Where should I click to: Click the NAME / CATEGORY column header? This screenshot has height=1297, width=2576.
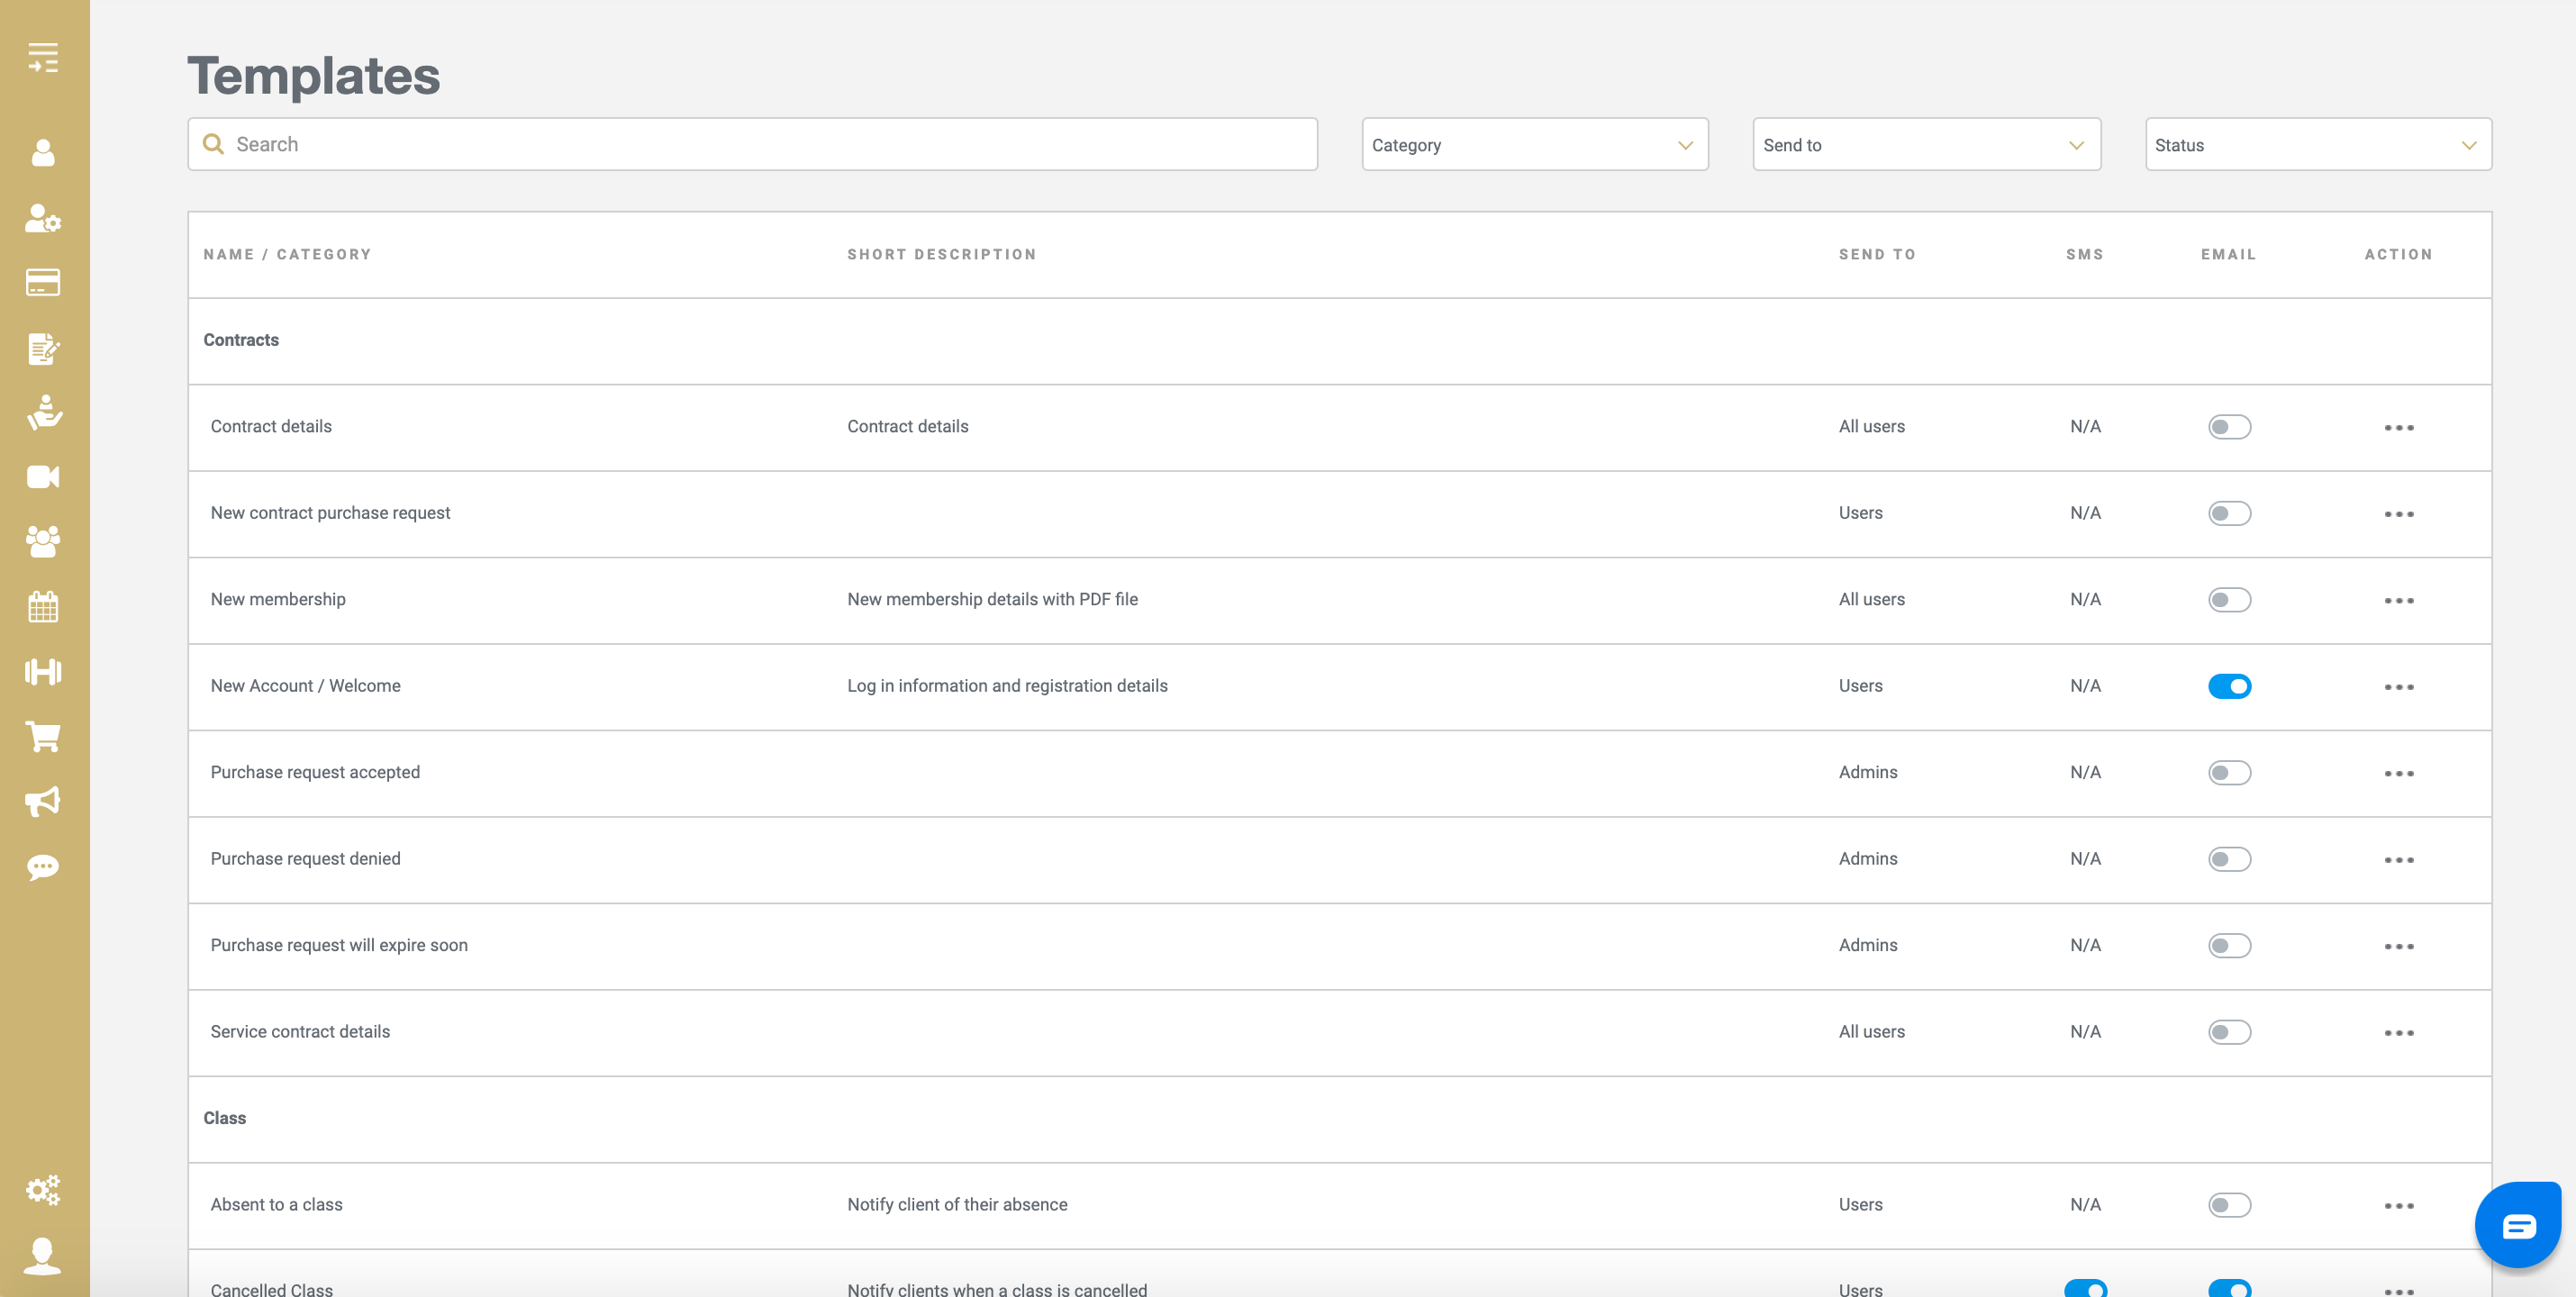pyautogui.click(x=287, y=255)
